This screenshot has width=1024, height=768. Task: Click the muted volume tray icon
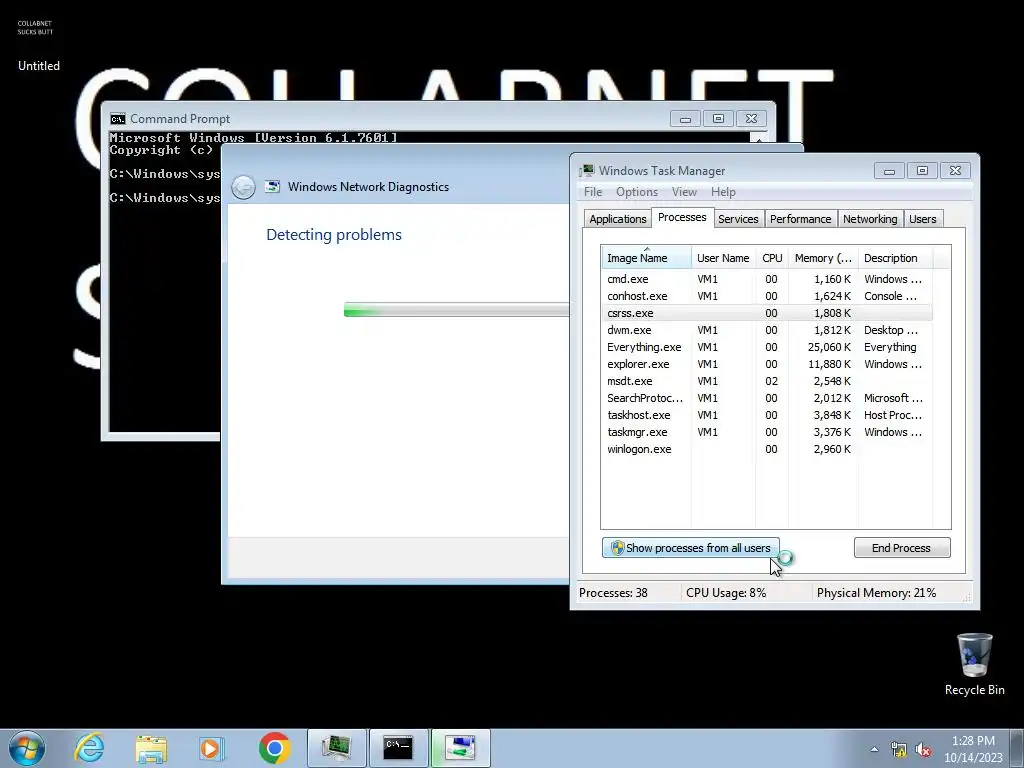(923, 750)
